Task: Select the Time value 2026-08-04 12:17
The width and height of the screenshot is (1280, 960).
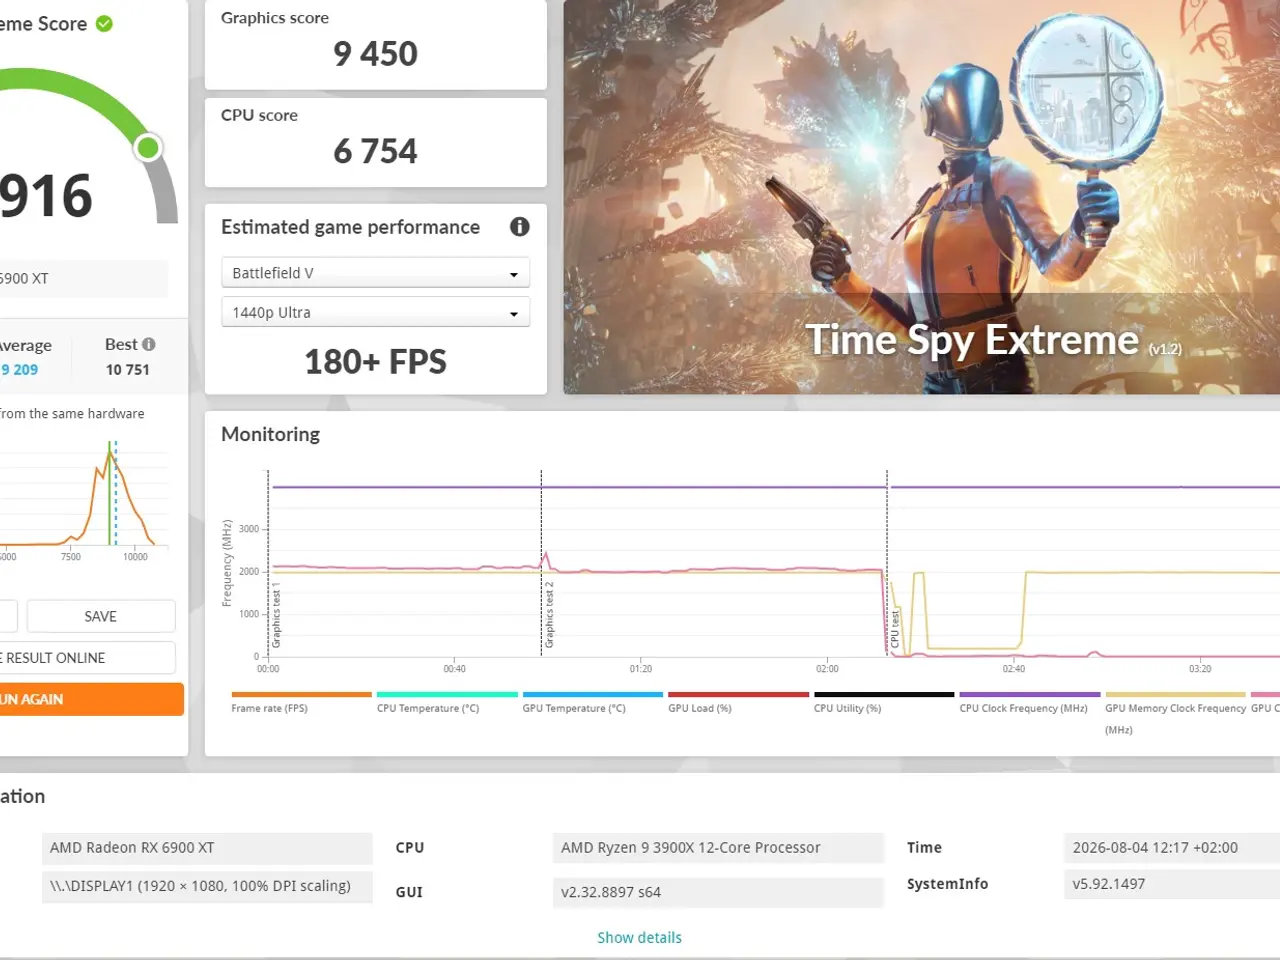Action: pyautogui.click(x=1172, y=848)
